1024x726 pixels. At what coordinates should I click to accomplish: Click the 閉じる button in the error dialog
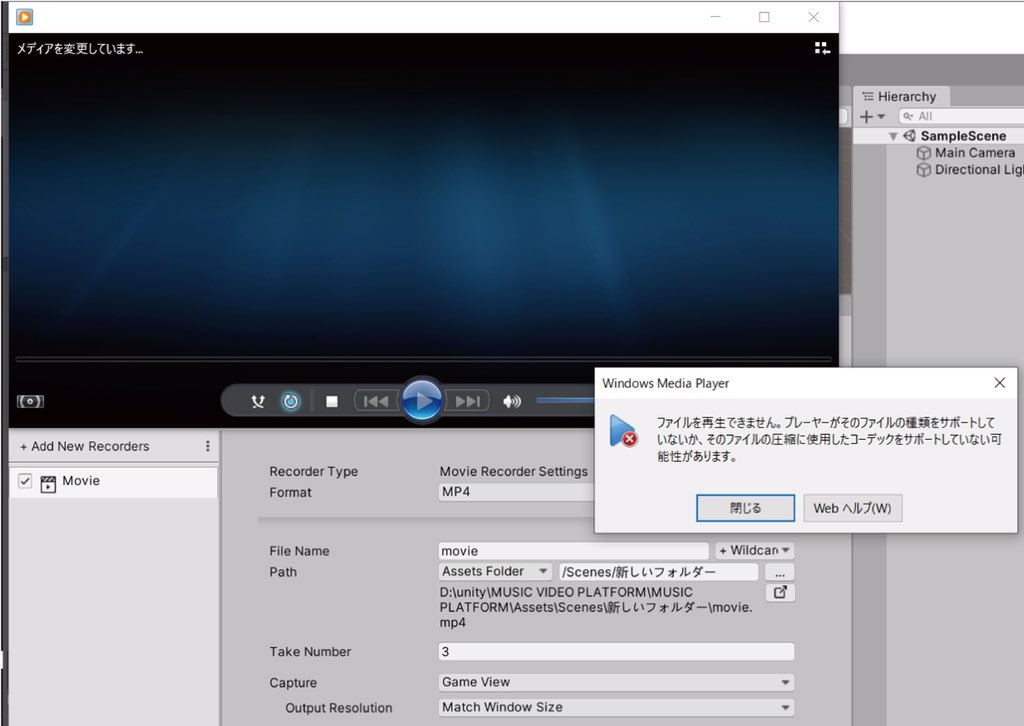(745, 508)
